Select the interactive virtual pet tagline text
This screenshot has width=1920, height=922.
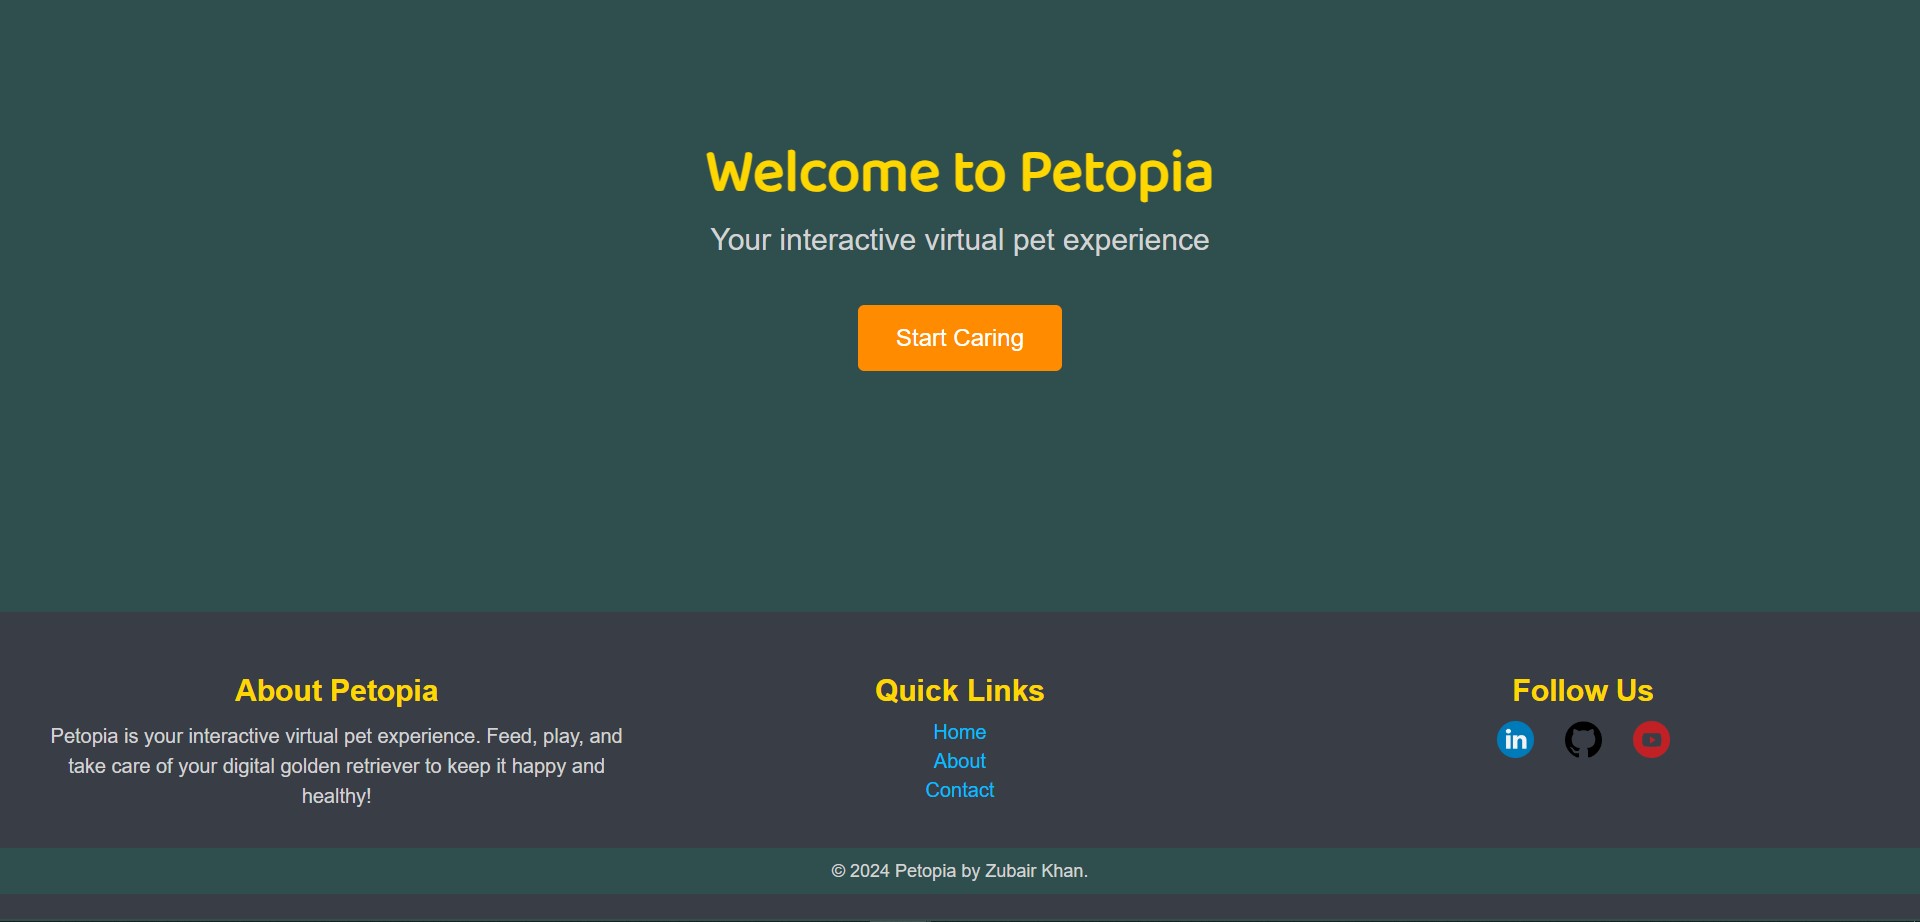[x=959, y=240]
